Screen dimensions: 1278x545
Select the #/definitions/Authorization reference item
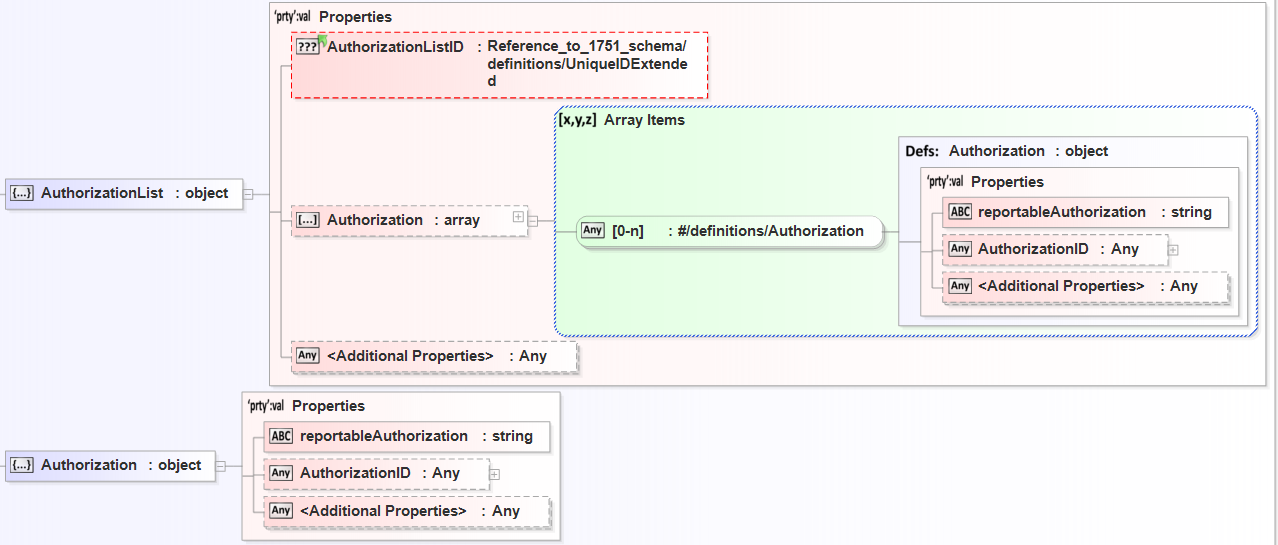(765, 231)
